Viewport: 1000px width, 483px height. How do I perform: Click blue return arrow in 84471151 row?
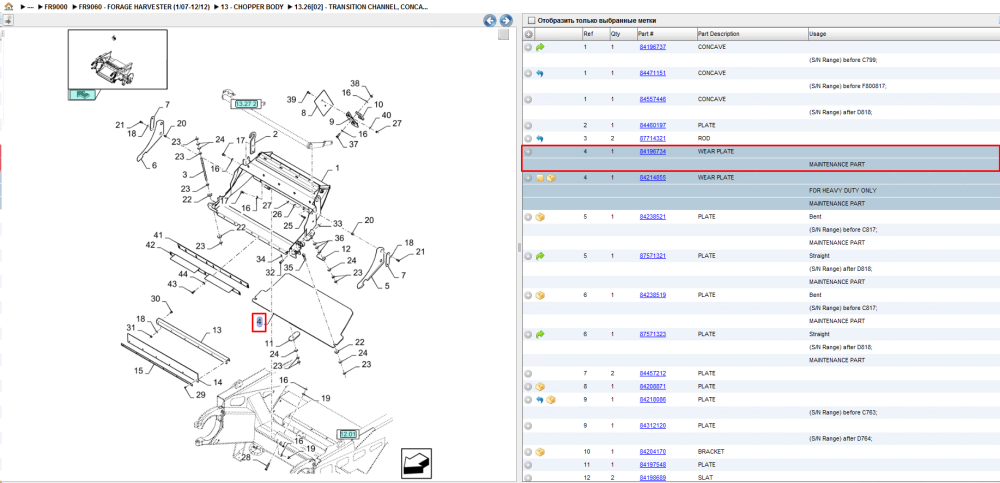540,73
